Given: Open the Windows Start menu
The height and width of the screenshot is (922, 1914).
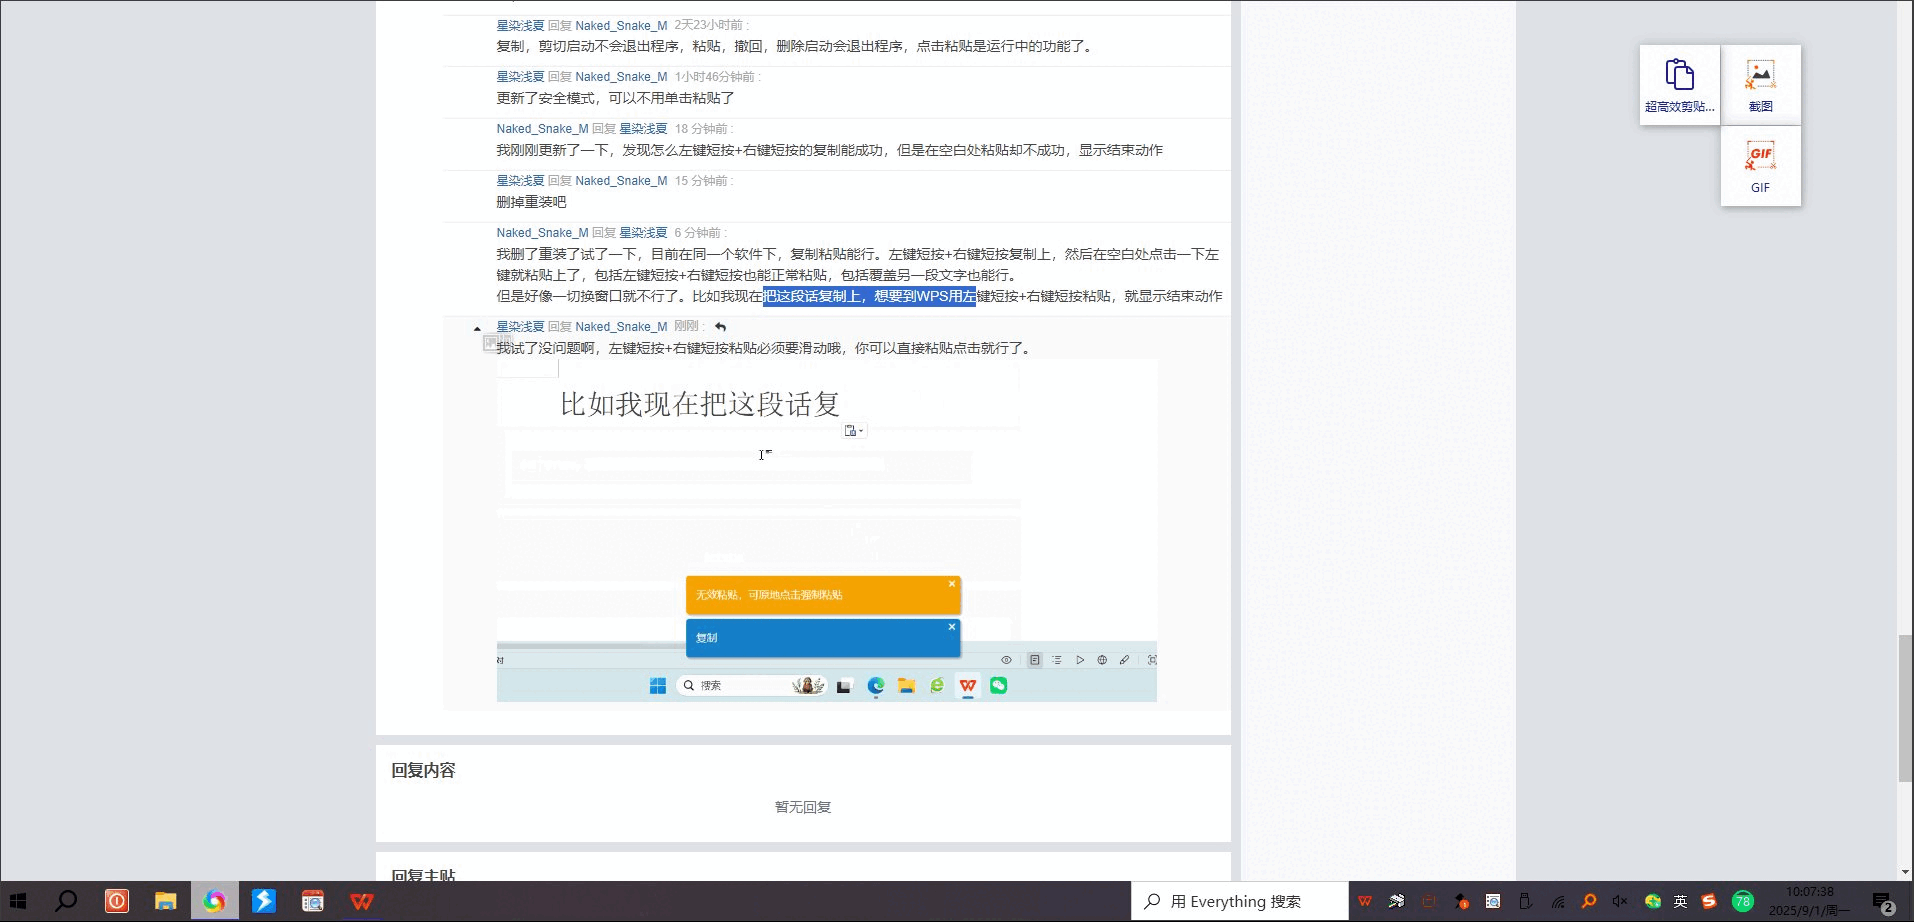Looking at the screenshot, I should [x=18, y=901].
